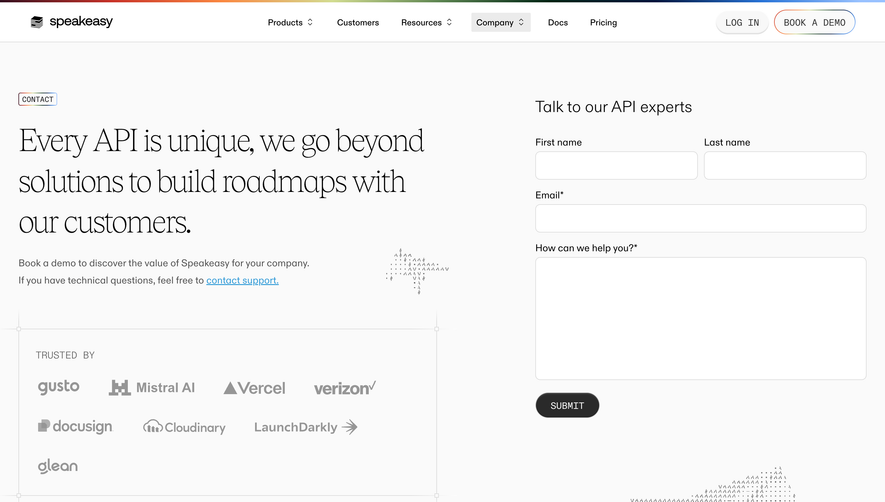The height and width of the screenshot is (502, 885).
Task: Submit the contact form
Action: (x=567, y=405)
